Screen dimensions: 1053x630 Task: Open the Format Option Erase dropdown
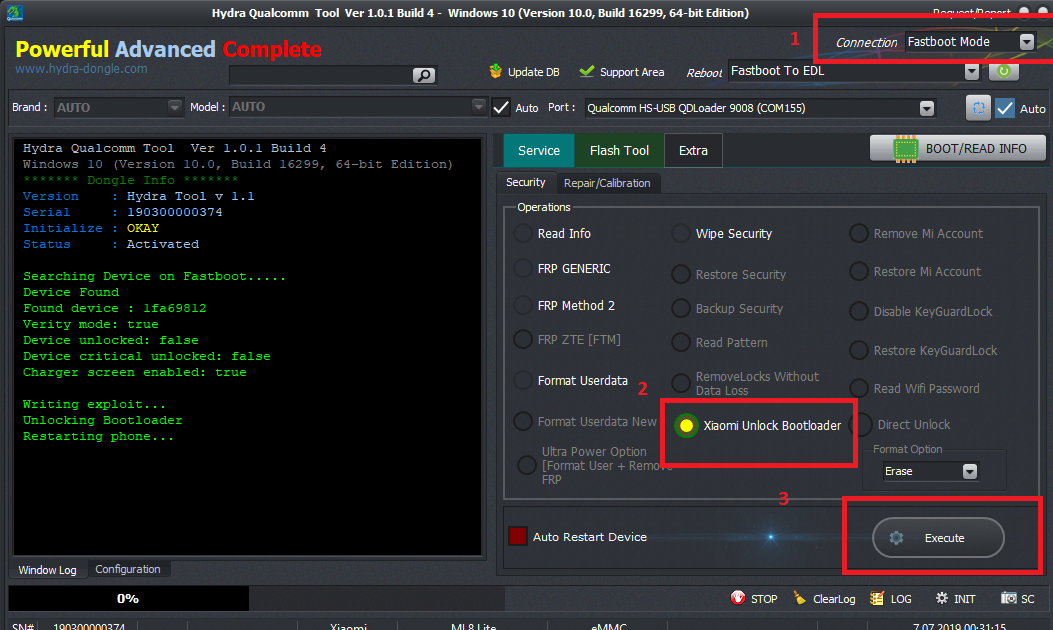(x=970, y=471)
